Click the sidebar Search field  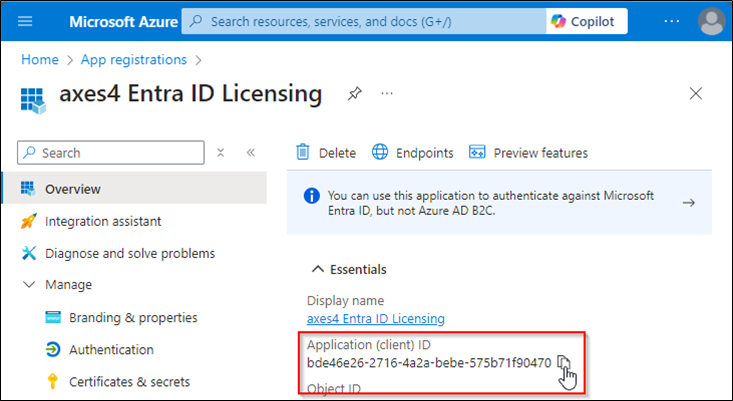[x=111, y=153]
